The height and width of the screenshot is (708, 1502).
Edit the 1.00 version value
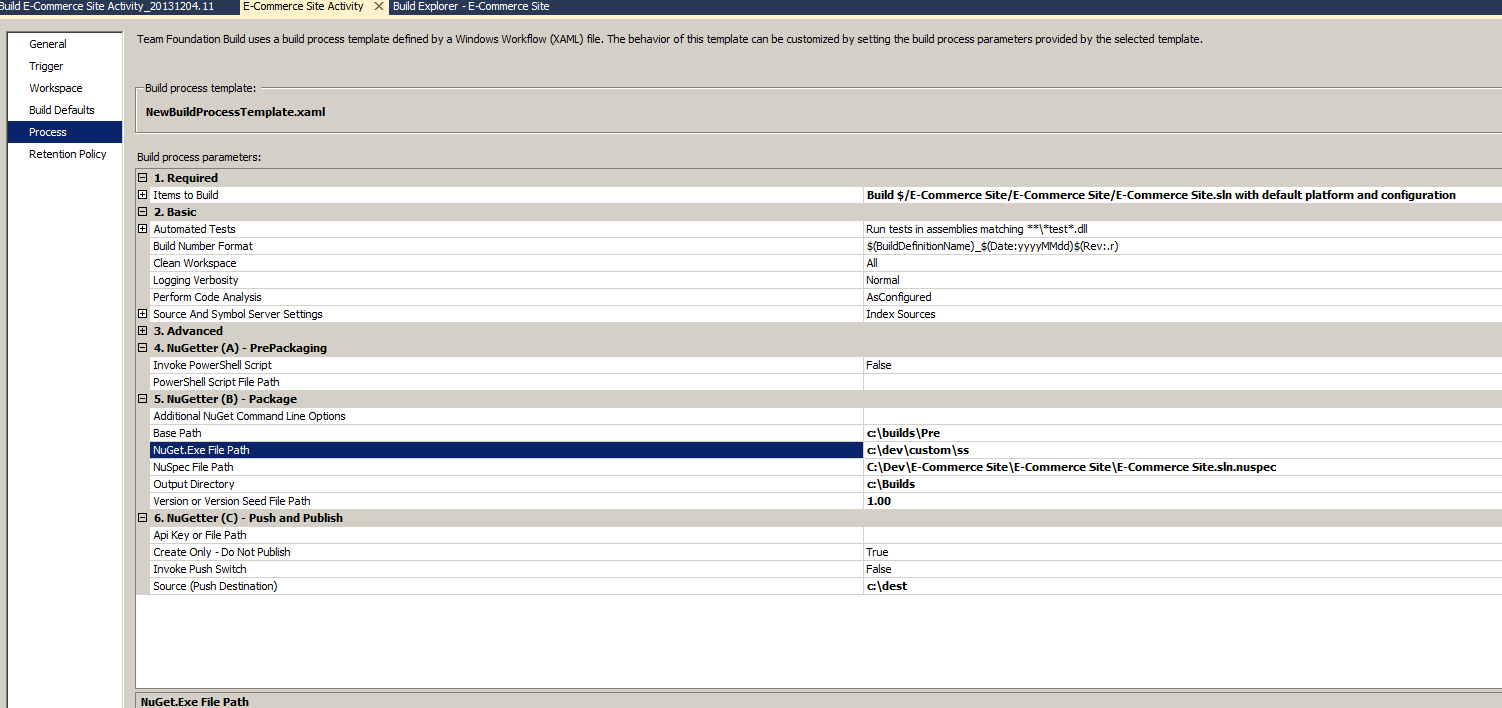(x=1183, y=501)
